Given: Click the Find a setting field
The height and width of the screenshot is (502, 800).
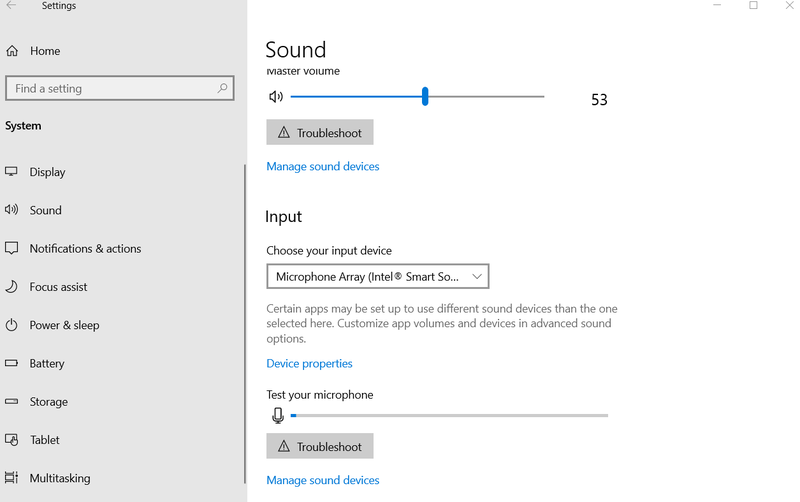Looking at the screenshot, I should tap(119, 88).
